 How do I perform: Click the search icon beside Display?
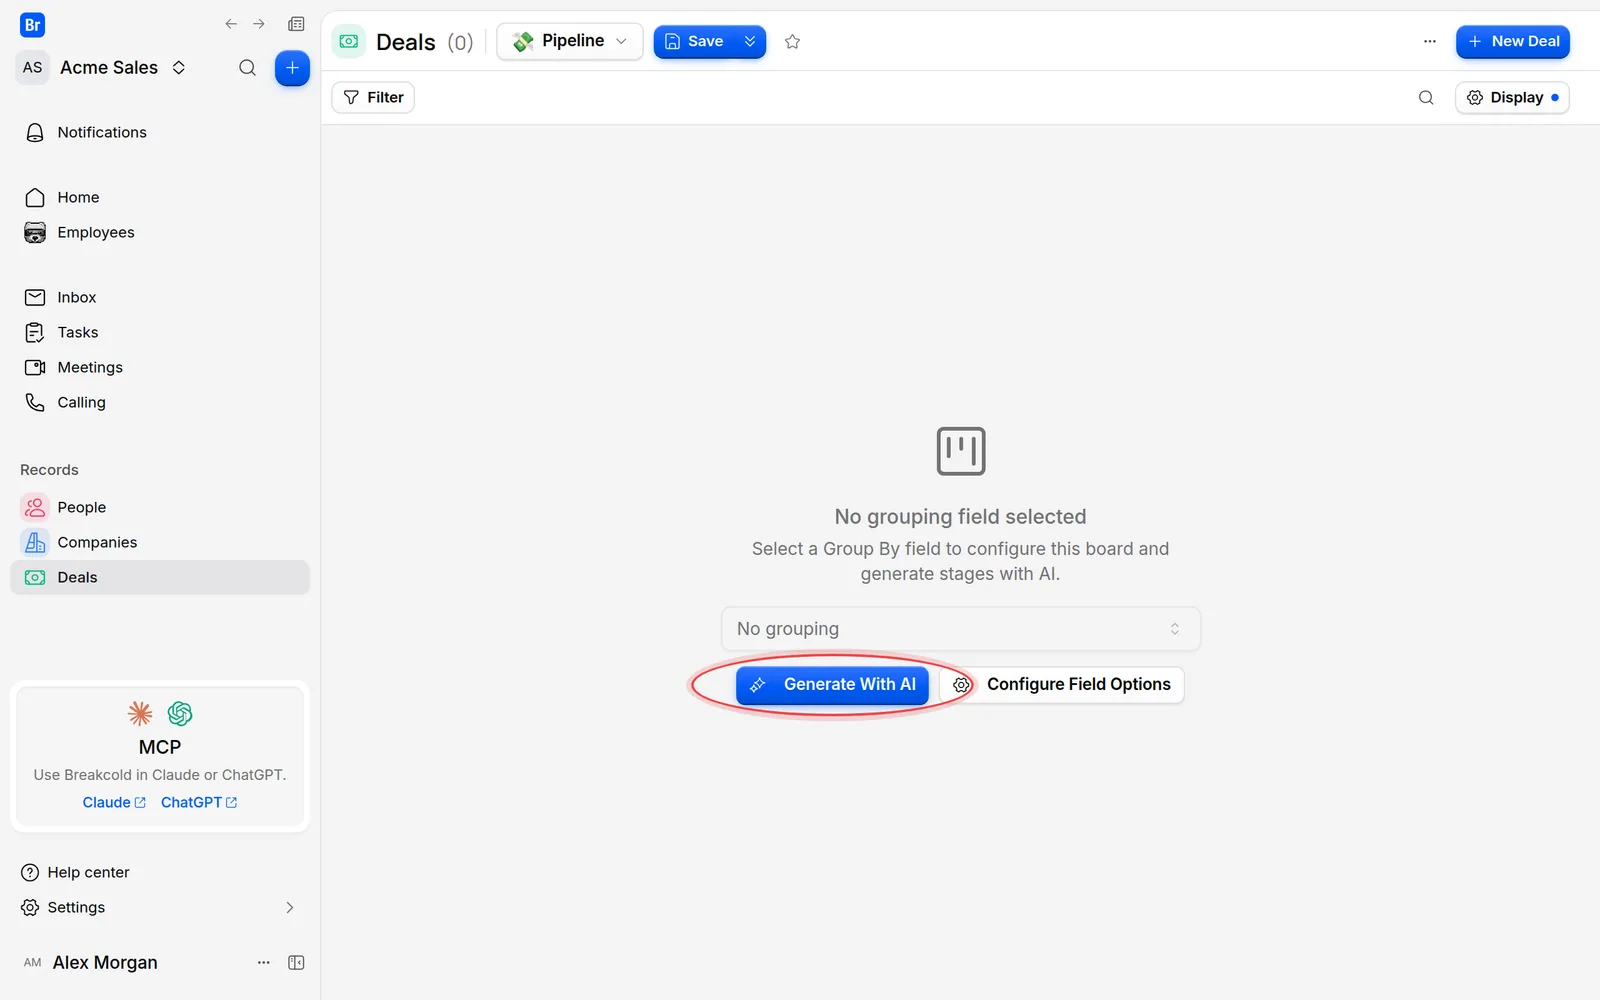tap(1426, 97)
